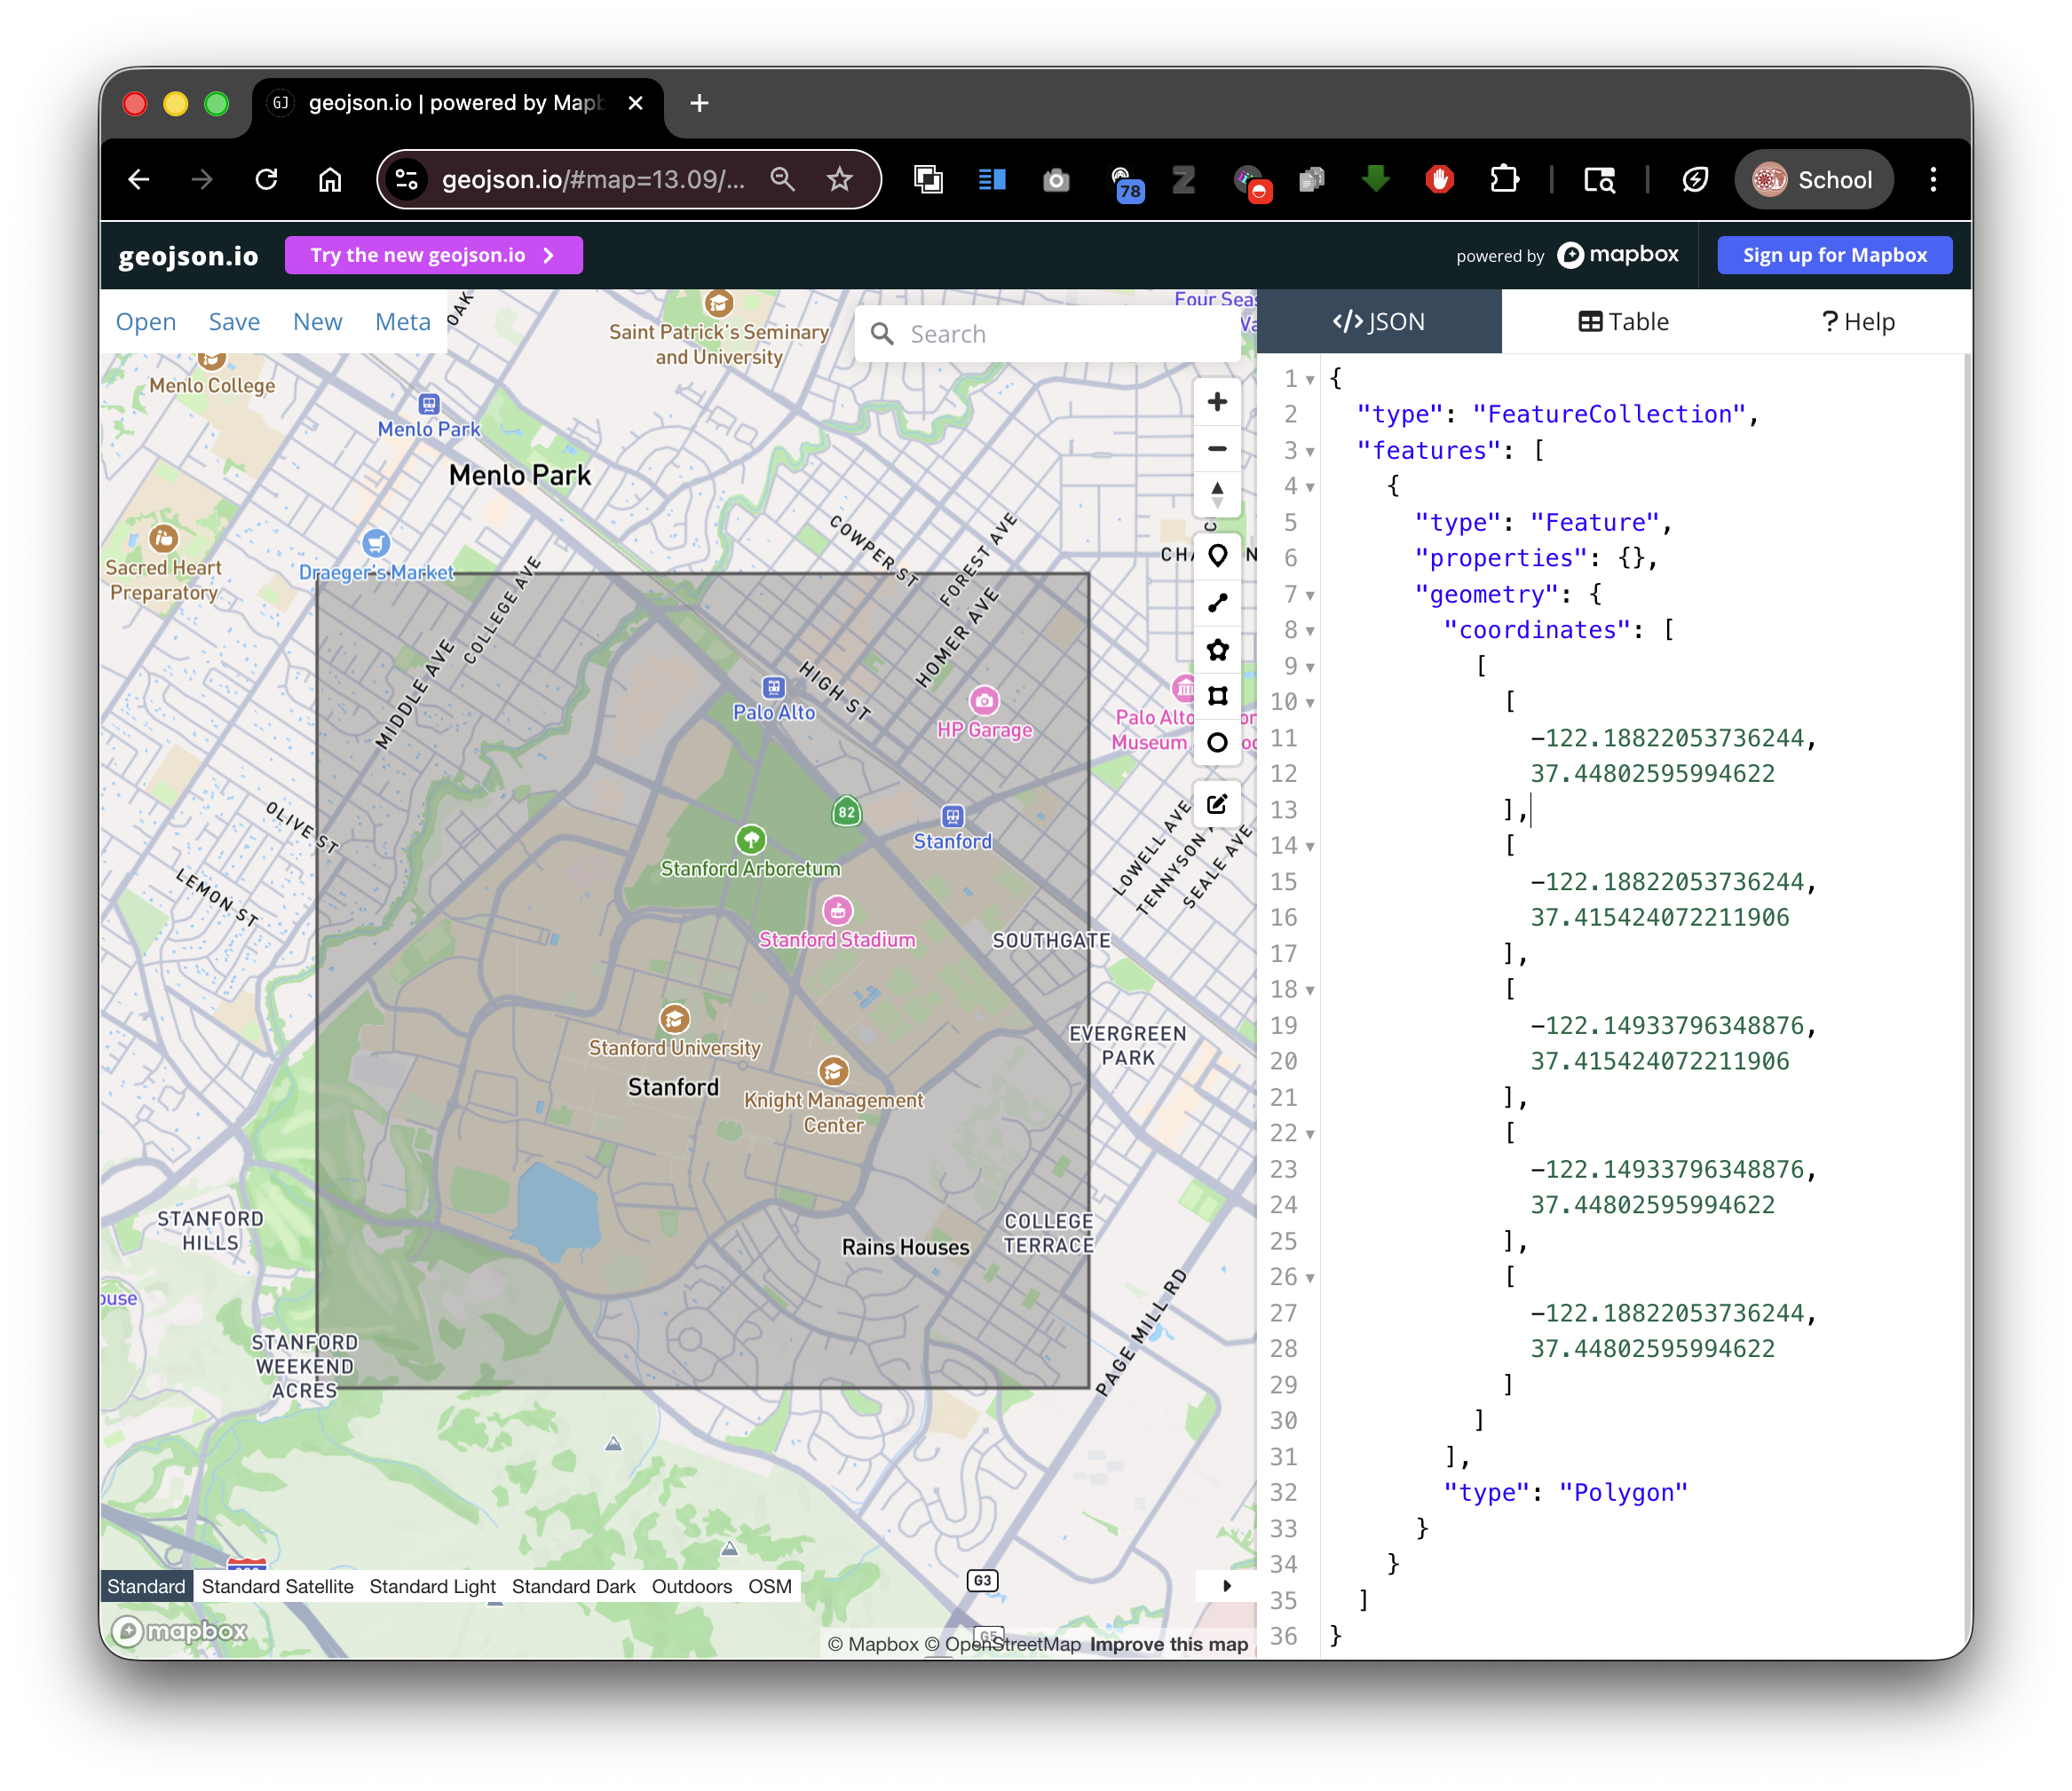Select the draw rectangle tool
This screenshot has height=1791, width=2072.
1217,696
